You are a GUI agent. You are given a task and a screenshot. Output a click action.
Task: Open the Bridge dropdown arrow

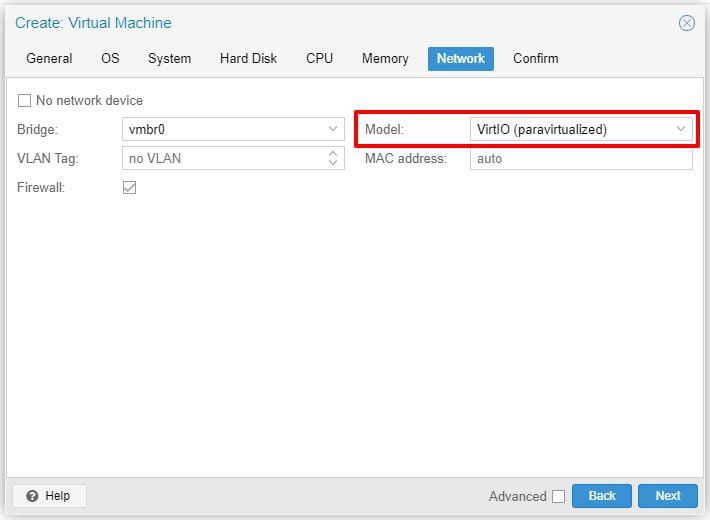click(333, 129)
